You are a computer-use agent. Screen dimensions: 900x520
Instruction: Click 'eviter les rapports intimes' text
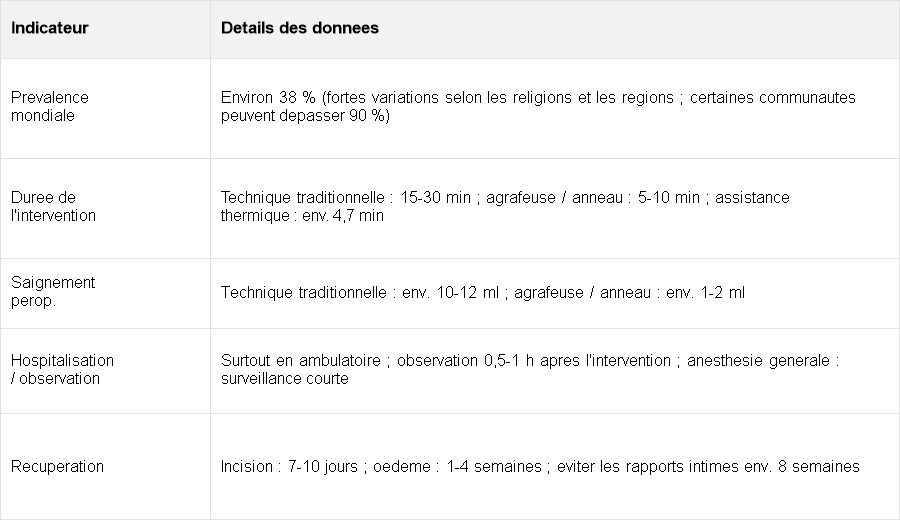(648, 467)
